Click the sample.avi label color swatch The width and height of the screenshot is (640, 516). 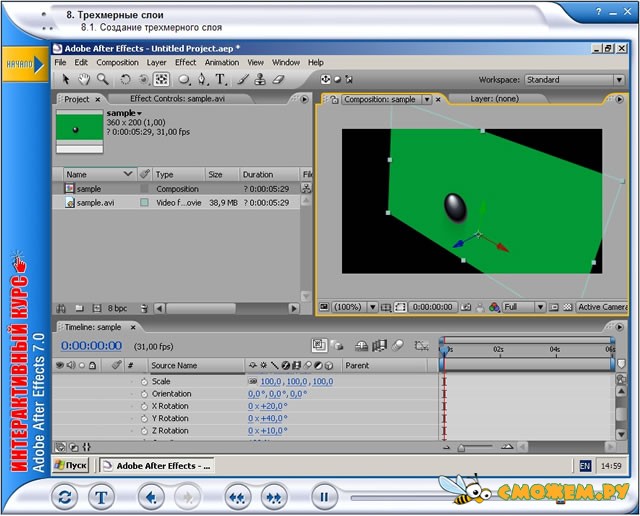(144, 202)
